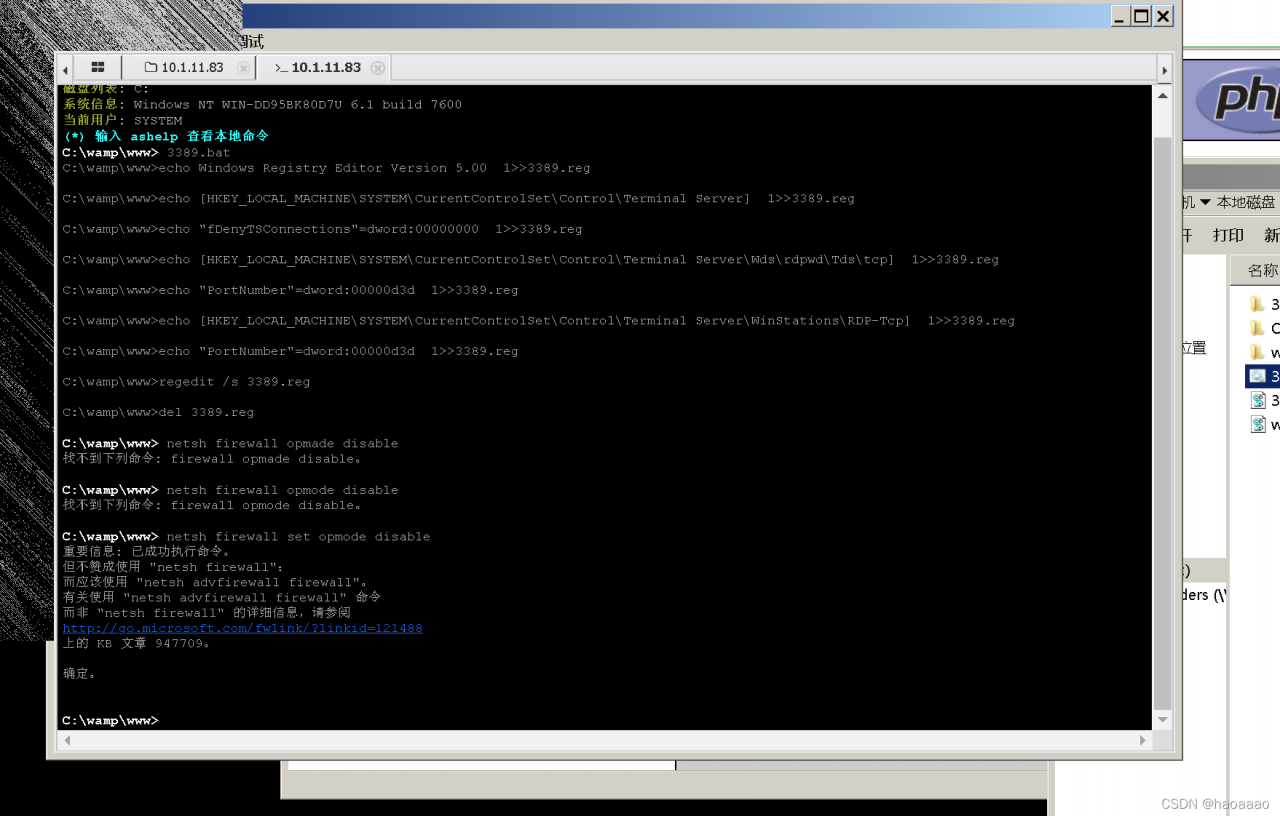
Task: Switch to the terminal 10.1.11.83 tab
Action: (x=318, y=67)
